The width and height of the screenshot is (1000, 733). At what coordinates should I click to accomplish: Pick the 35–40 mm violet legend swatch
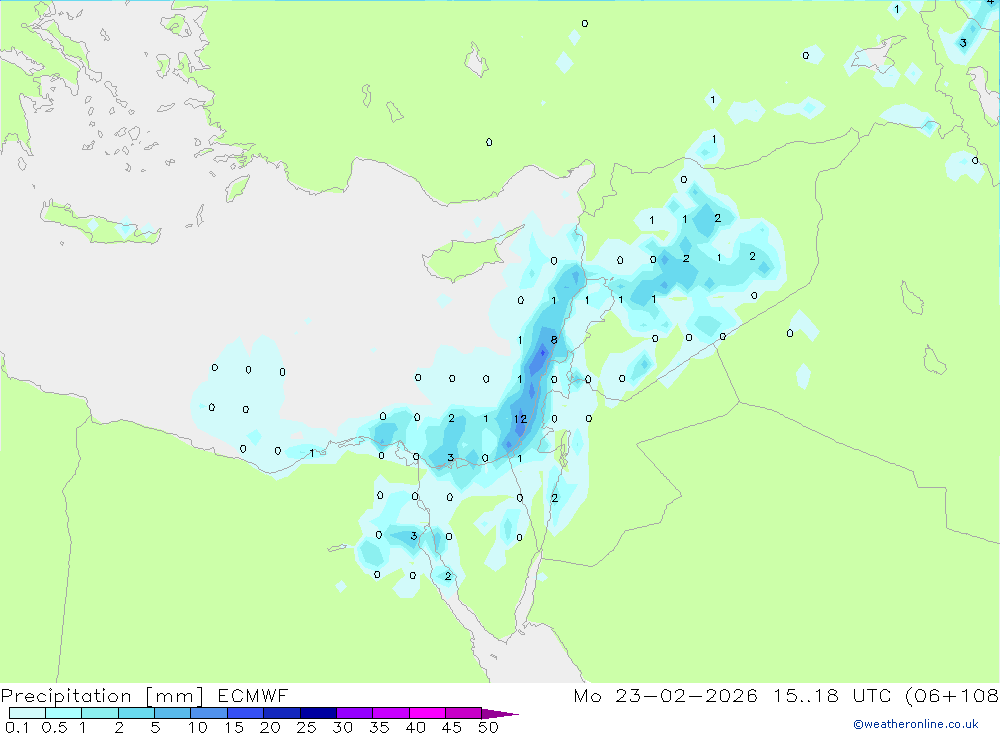[390, 713]
